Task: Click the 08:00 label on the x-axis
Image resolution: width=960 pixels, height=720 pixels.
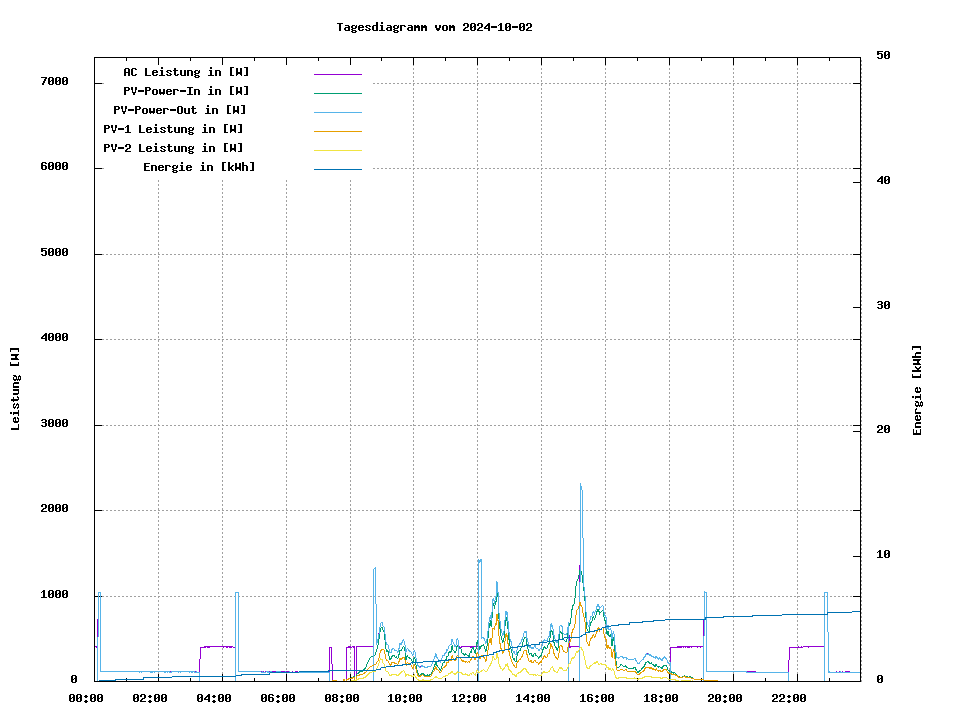Action: tap(341, 698)
